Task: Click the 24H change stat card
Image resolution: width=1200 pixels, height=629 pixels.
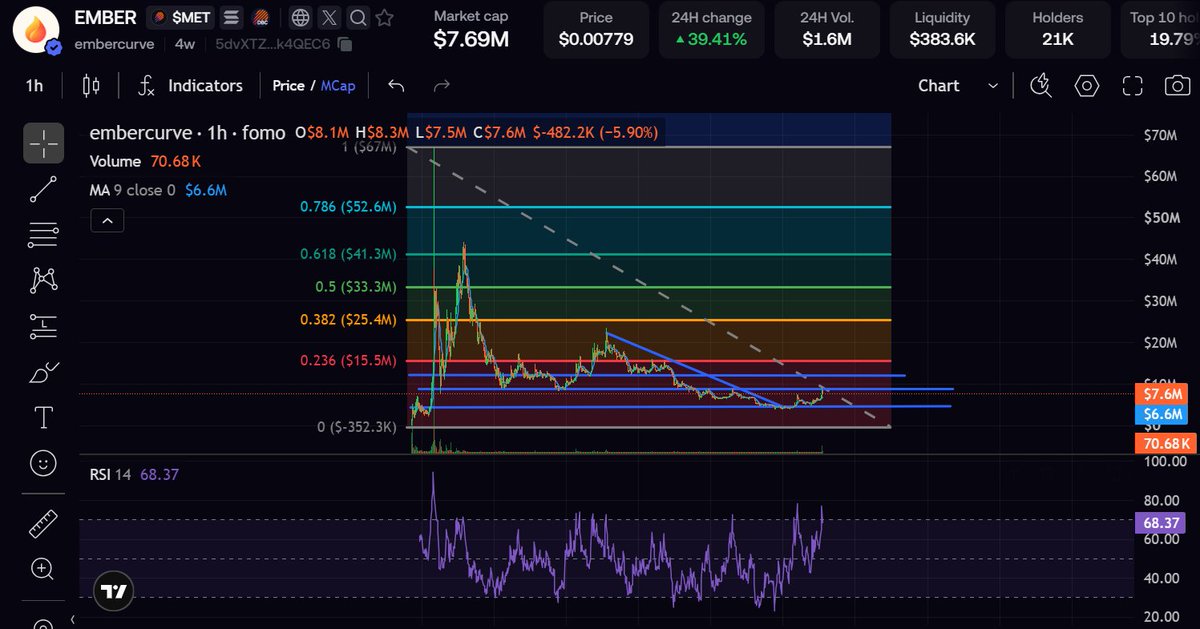Action: pyautogui.click(x=712, y=29)
